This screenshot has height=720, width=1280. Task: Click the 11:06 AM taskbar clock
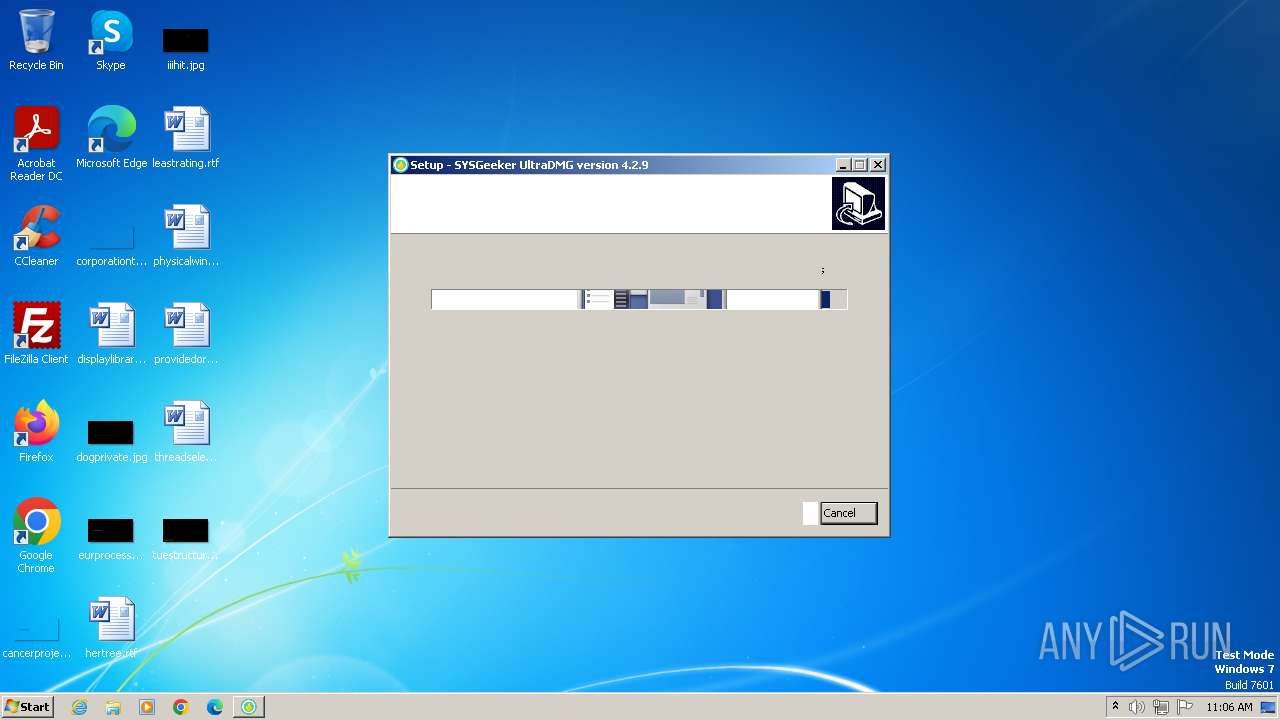tap(1229, 707)
